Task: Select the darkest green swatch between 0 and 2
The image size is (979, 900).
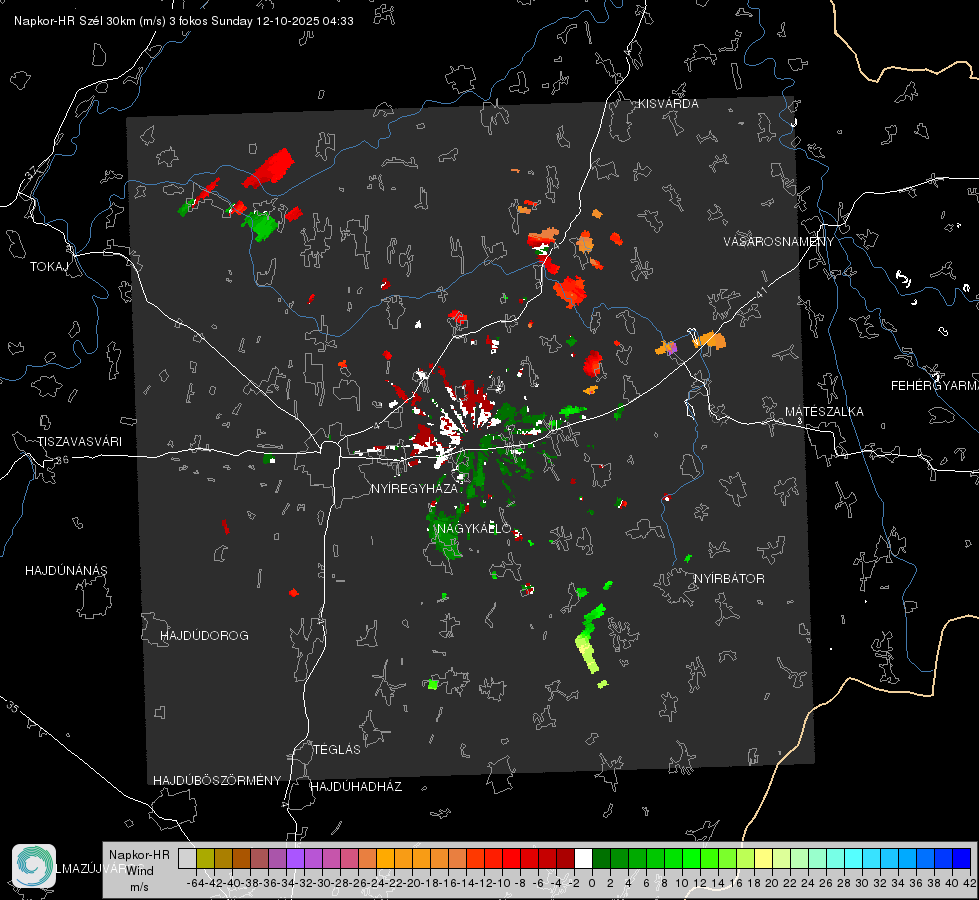Action: coord(601,858)
